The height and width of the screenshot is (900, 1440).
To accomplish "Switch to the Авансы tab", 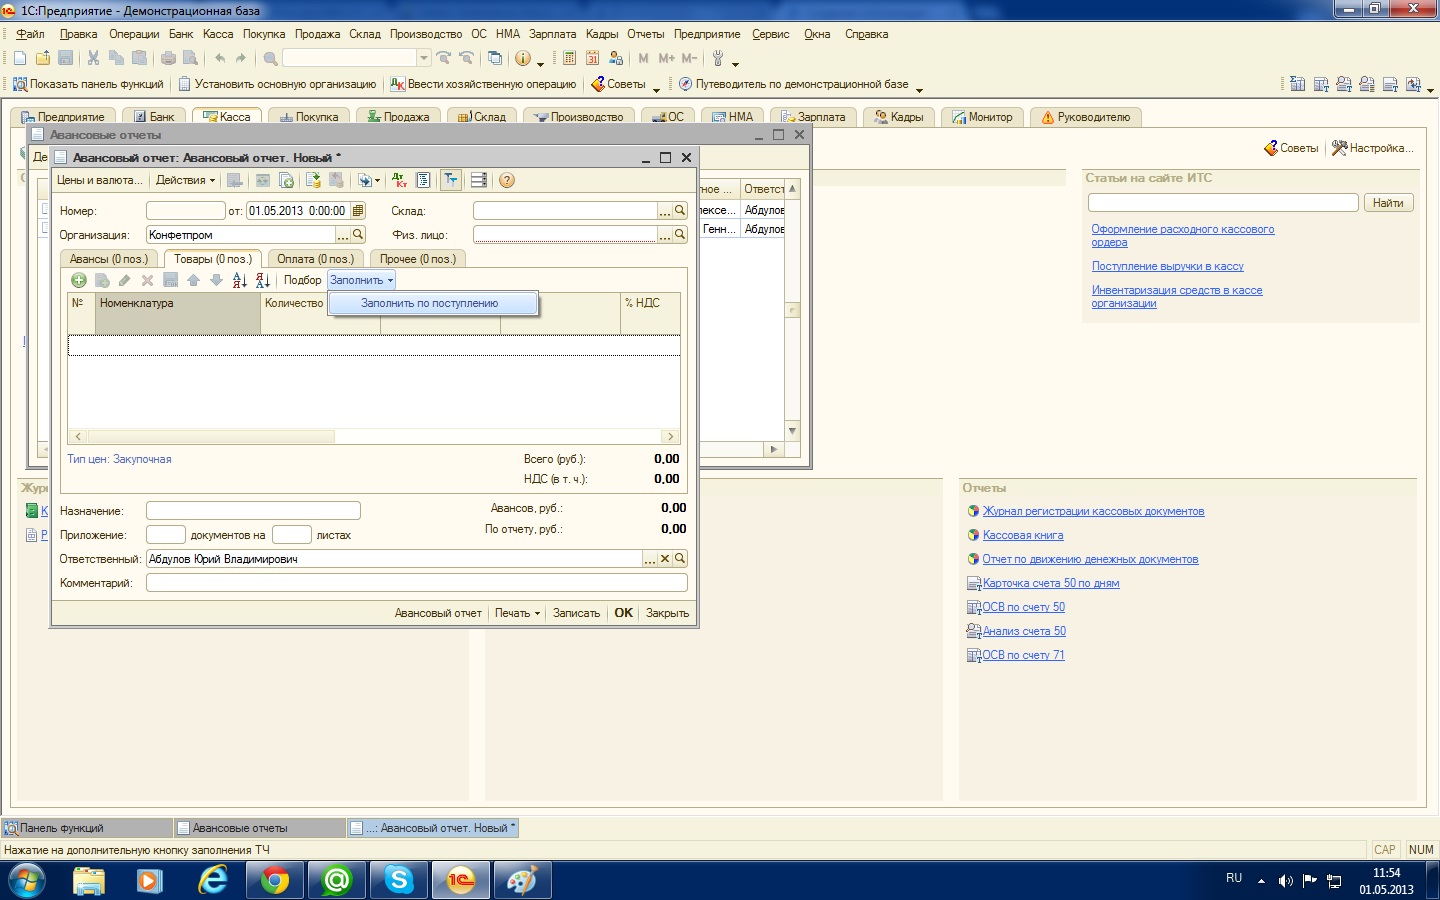I will coord(108,259).
